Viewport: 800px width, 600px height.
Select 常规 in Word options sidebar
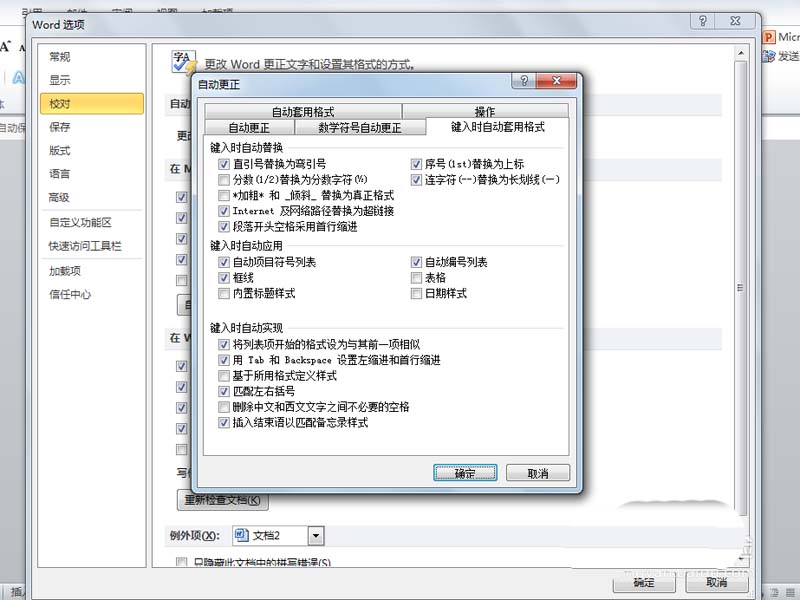(92, 57)
